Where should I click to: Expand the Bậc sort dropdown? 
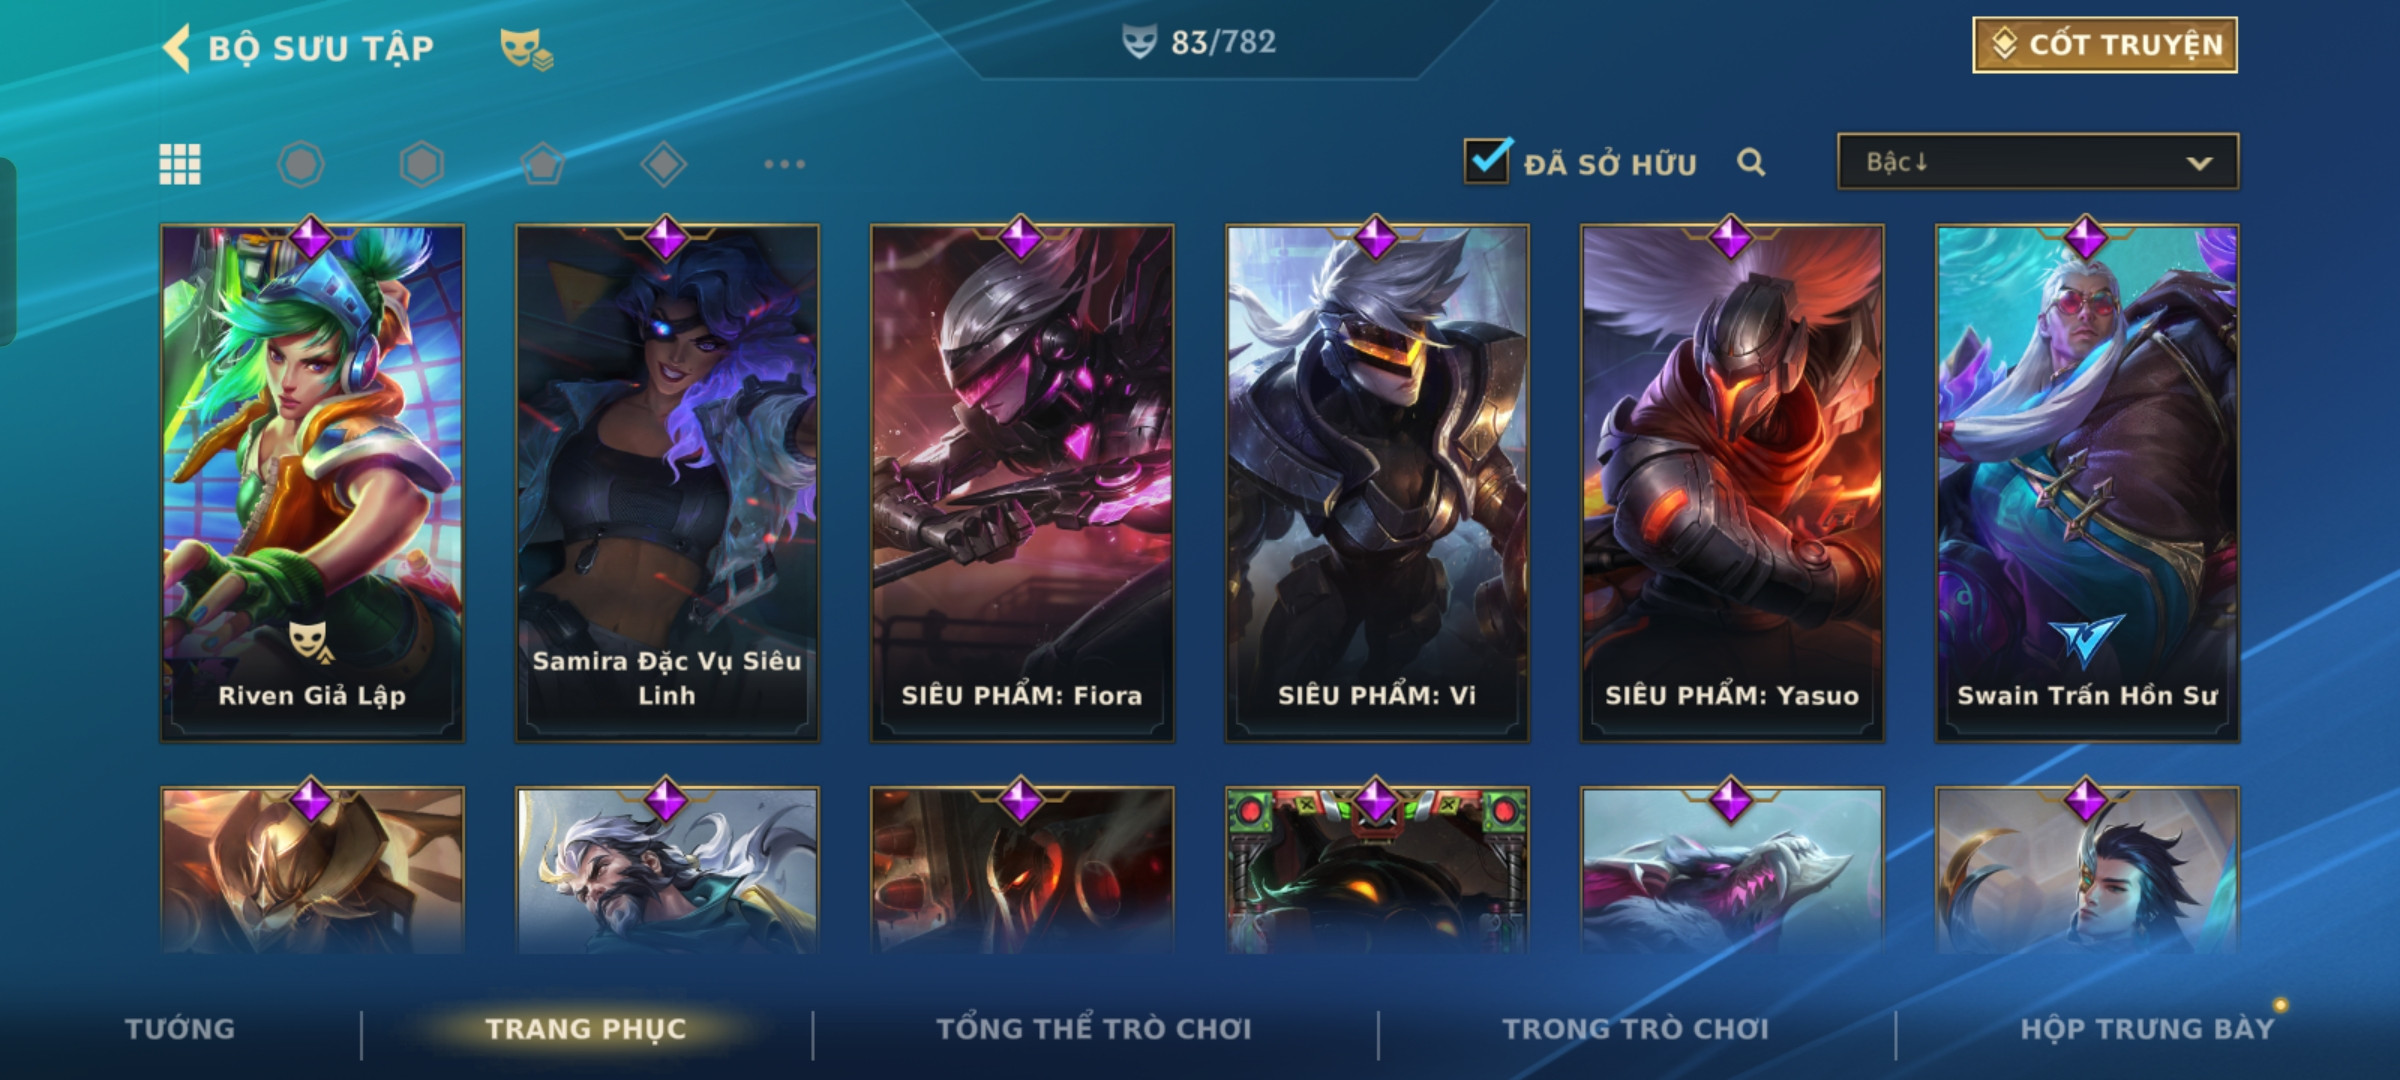coord(2038,162)
